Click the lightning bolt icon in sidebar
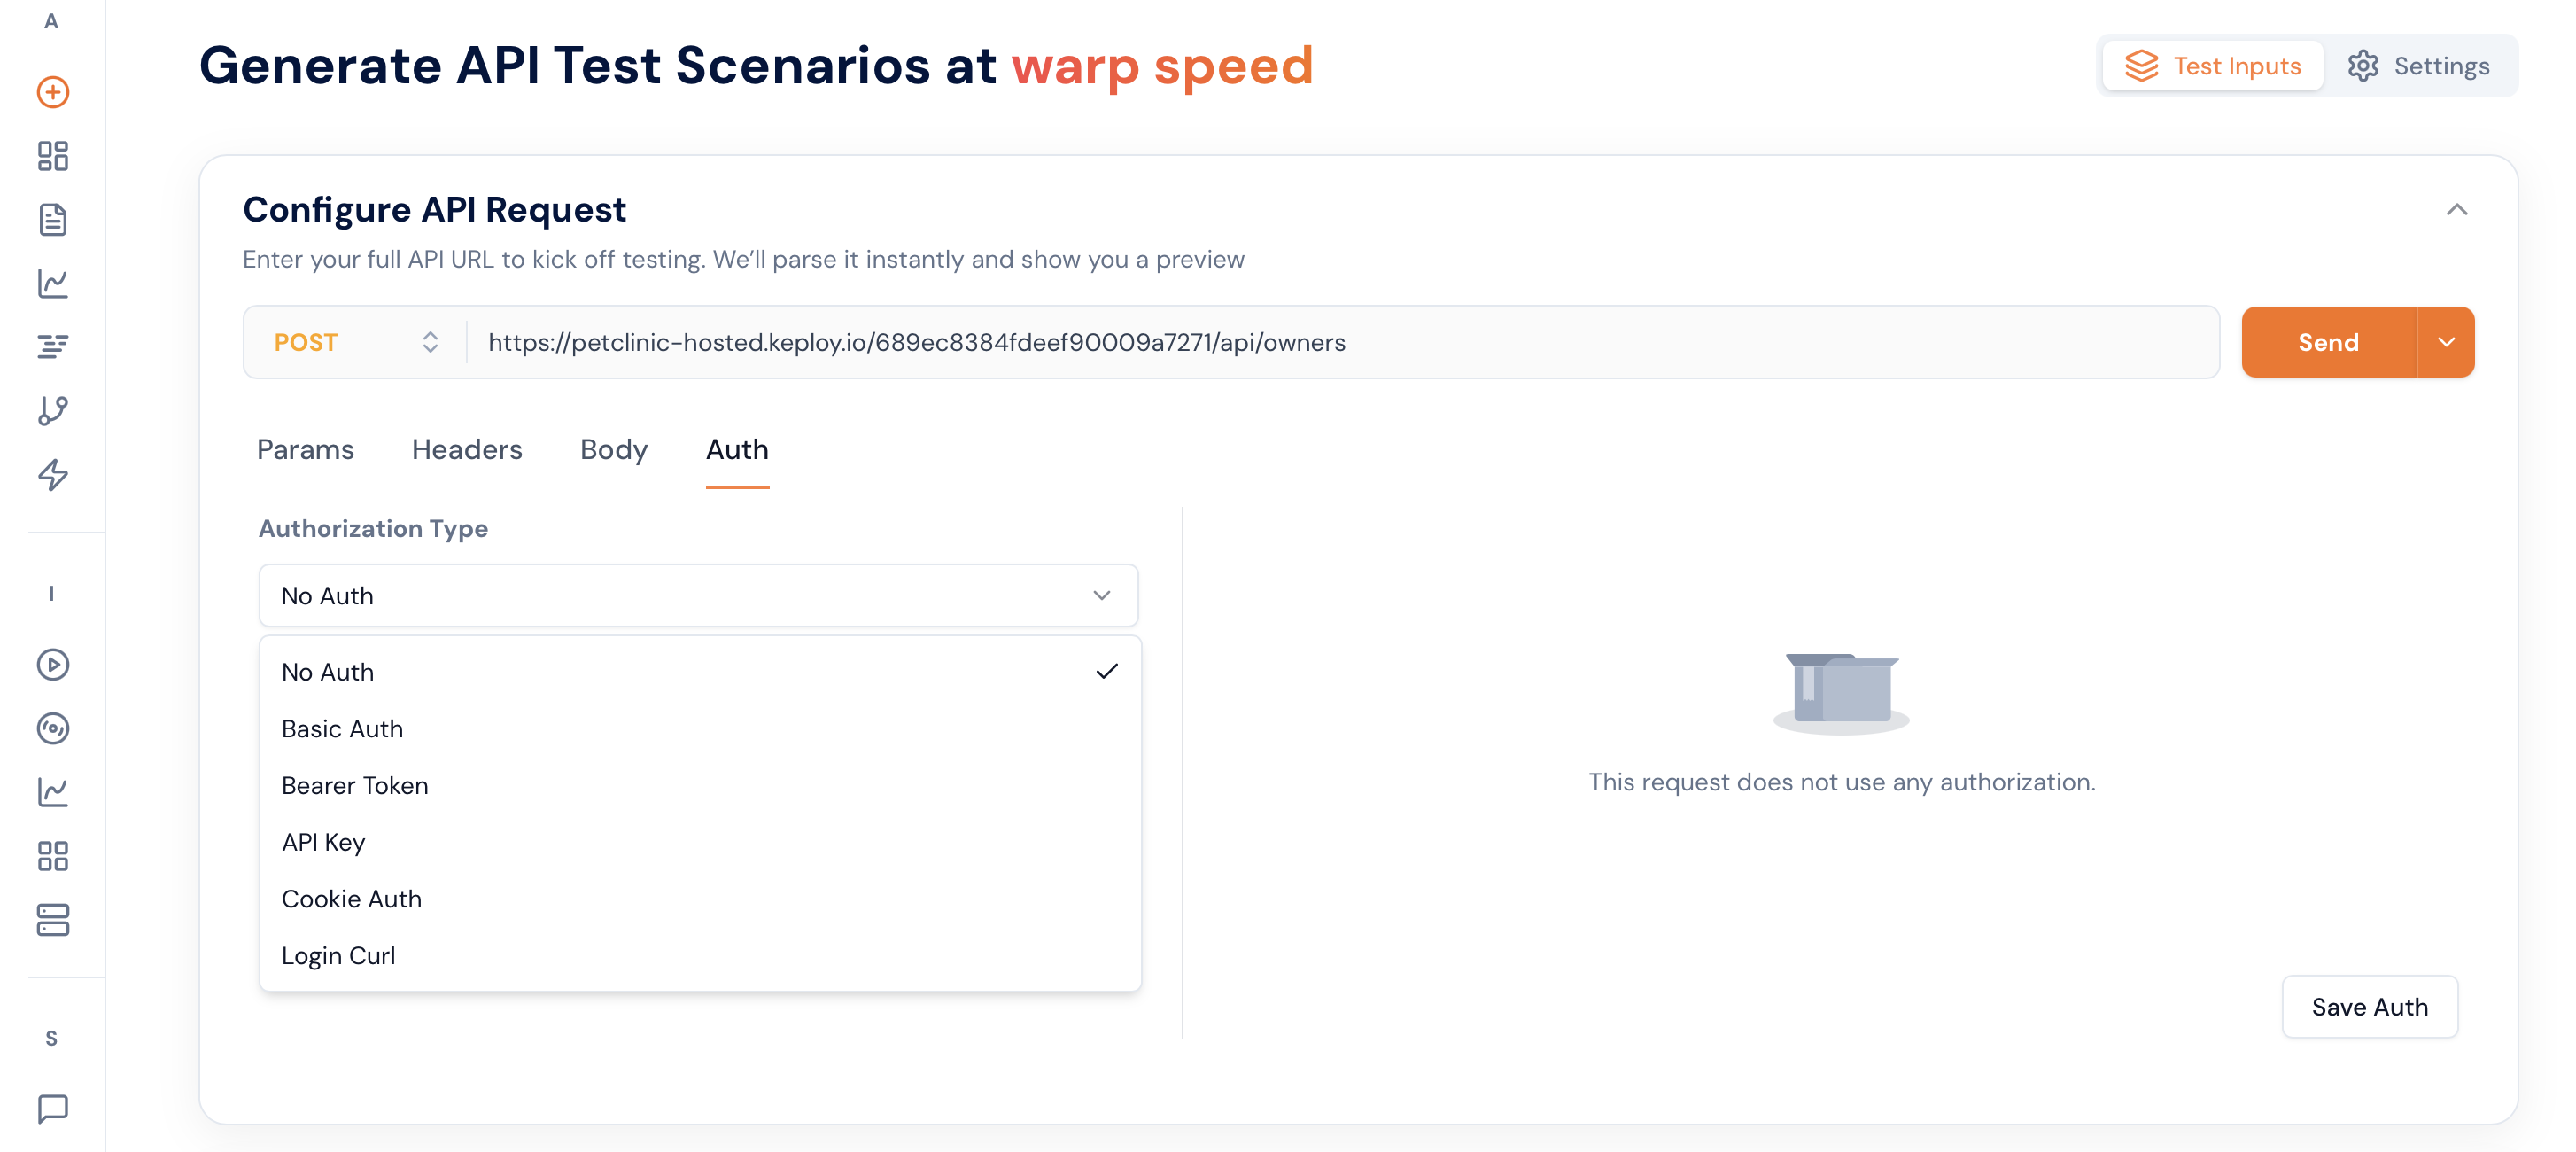This screenshot has width=2576, height=1152. point(53,474)
